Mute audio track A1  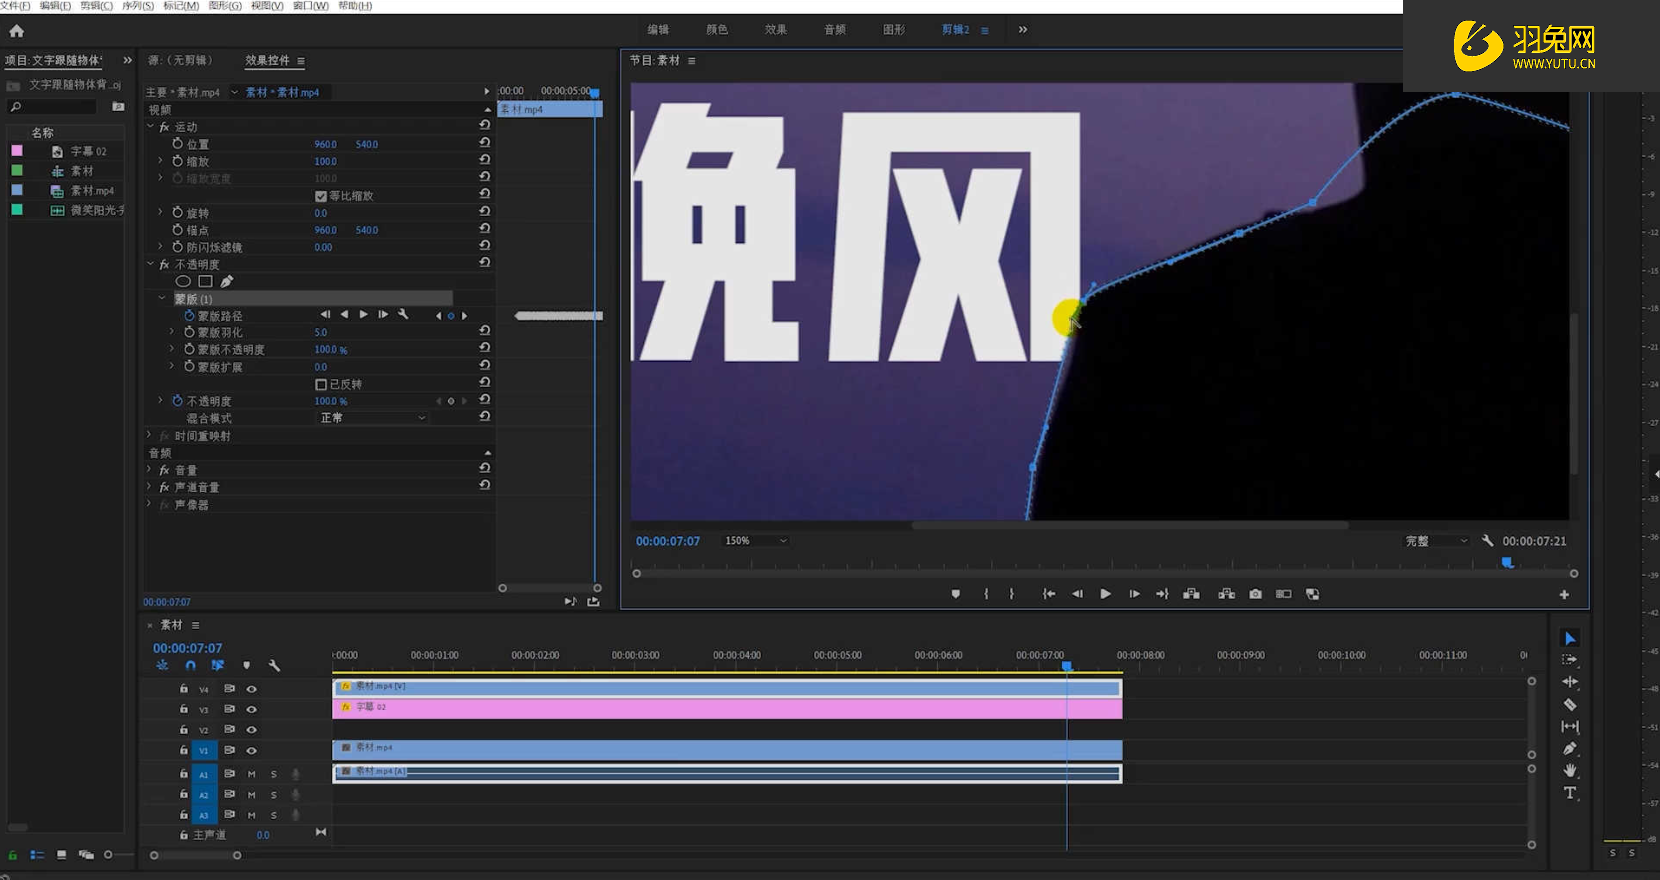(252, 774)
